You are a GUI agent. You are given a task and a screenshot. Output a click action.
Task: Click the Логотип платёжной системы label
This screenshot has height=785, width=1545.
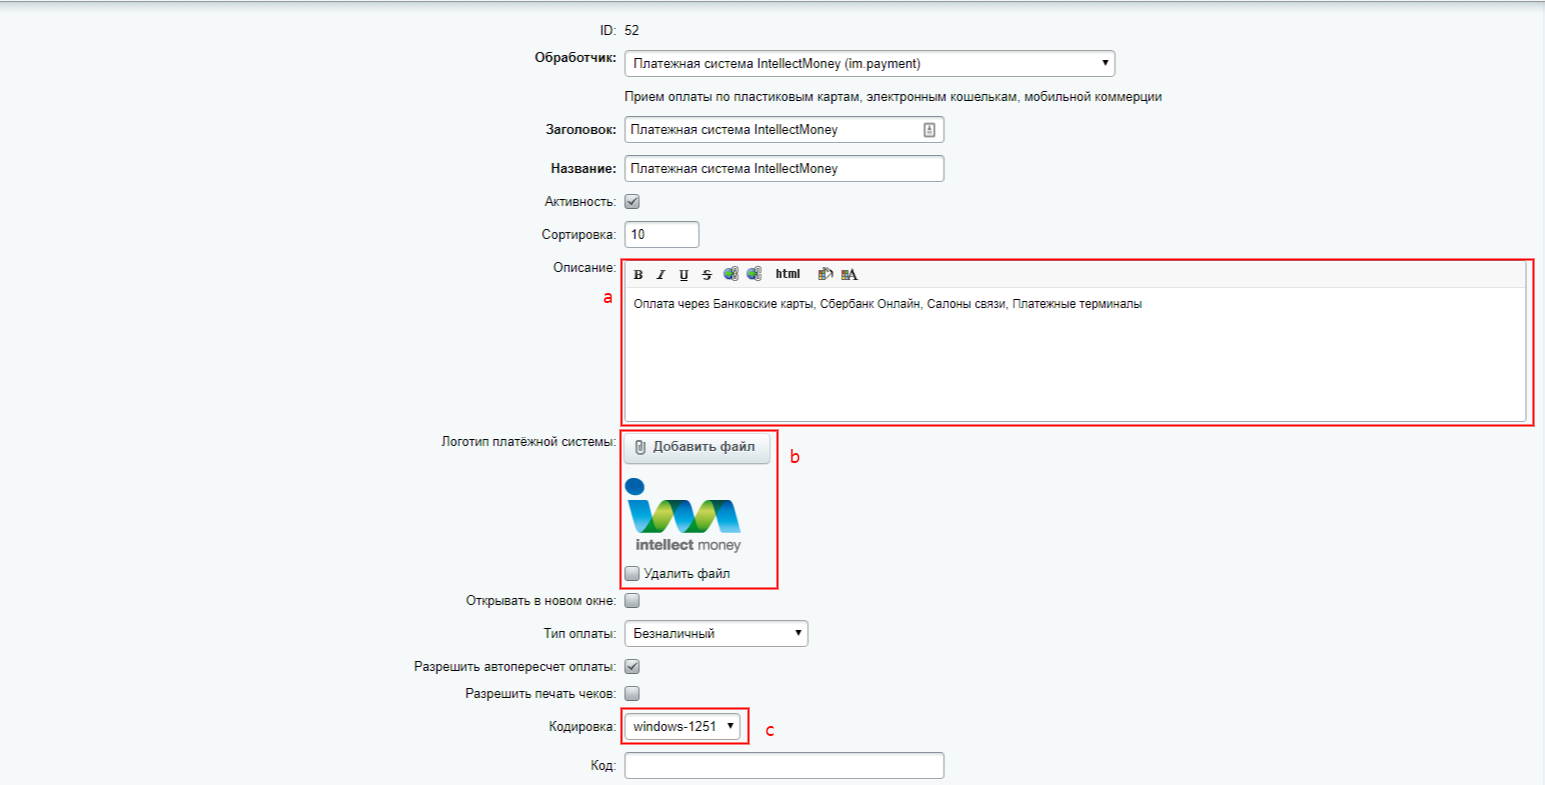[x=528, y=441]
